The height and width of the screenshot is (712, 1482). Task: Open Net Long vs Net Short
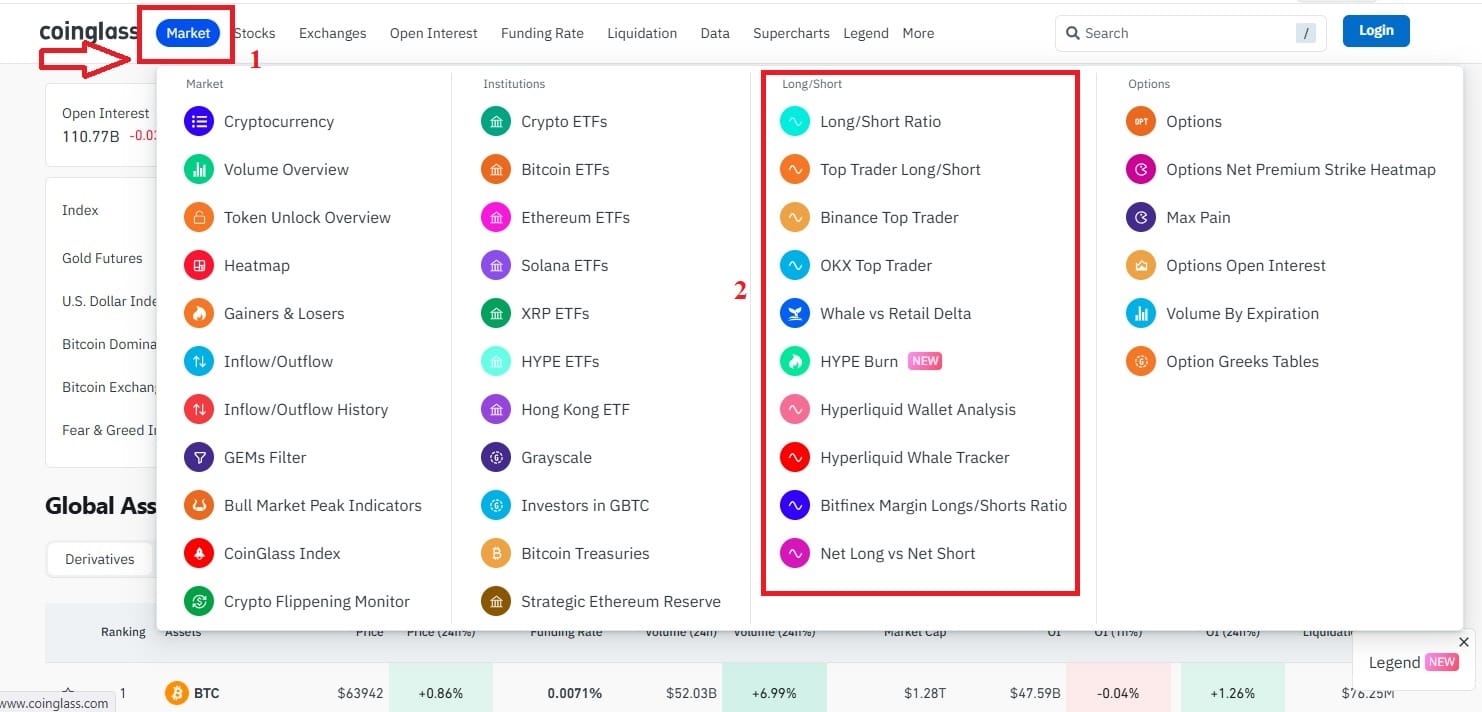coord(897,553)
